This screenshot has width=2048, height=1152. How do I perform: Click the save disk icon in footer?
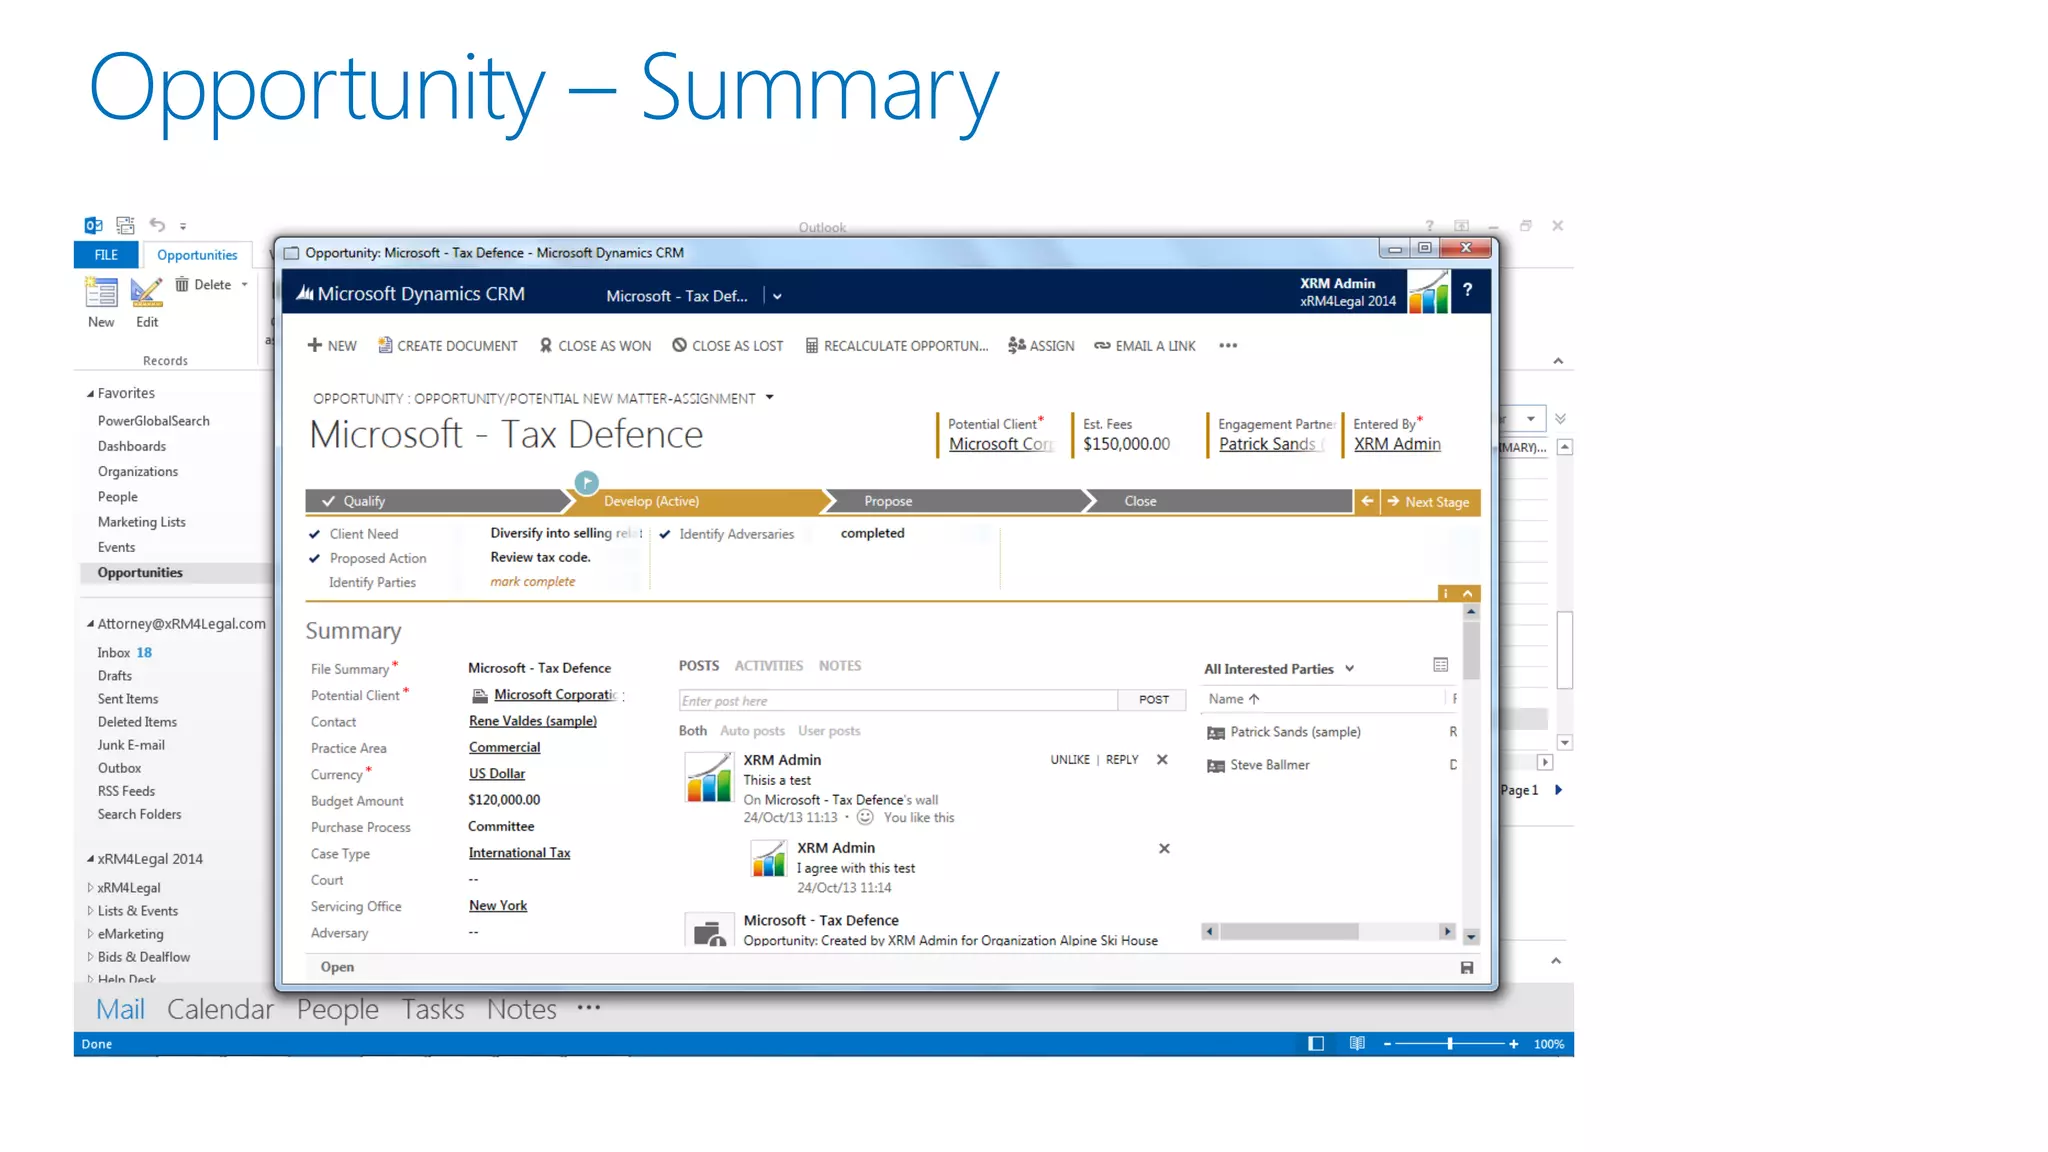click(x=1467, y=967)
